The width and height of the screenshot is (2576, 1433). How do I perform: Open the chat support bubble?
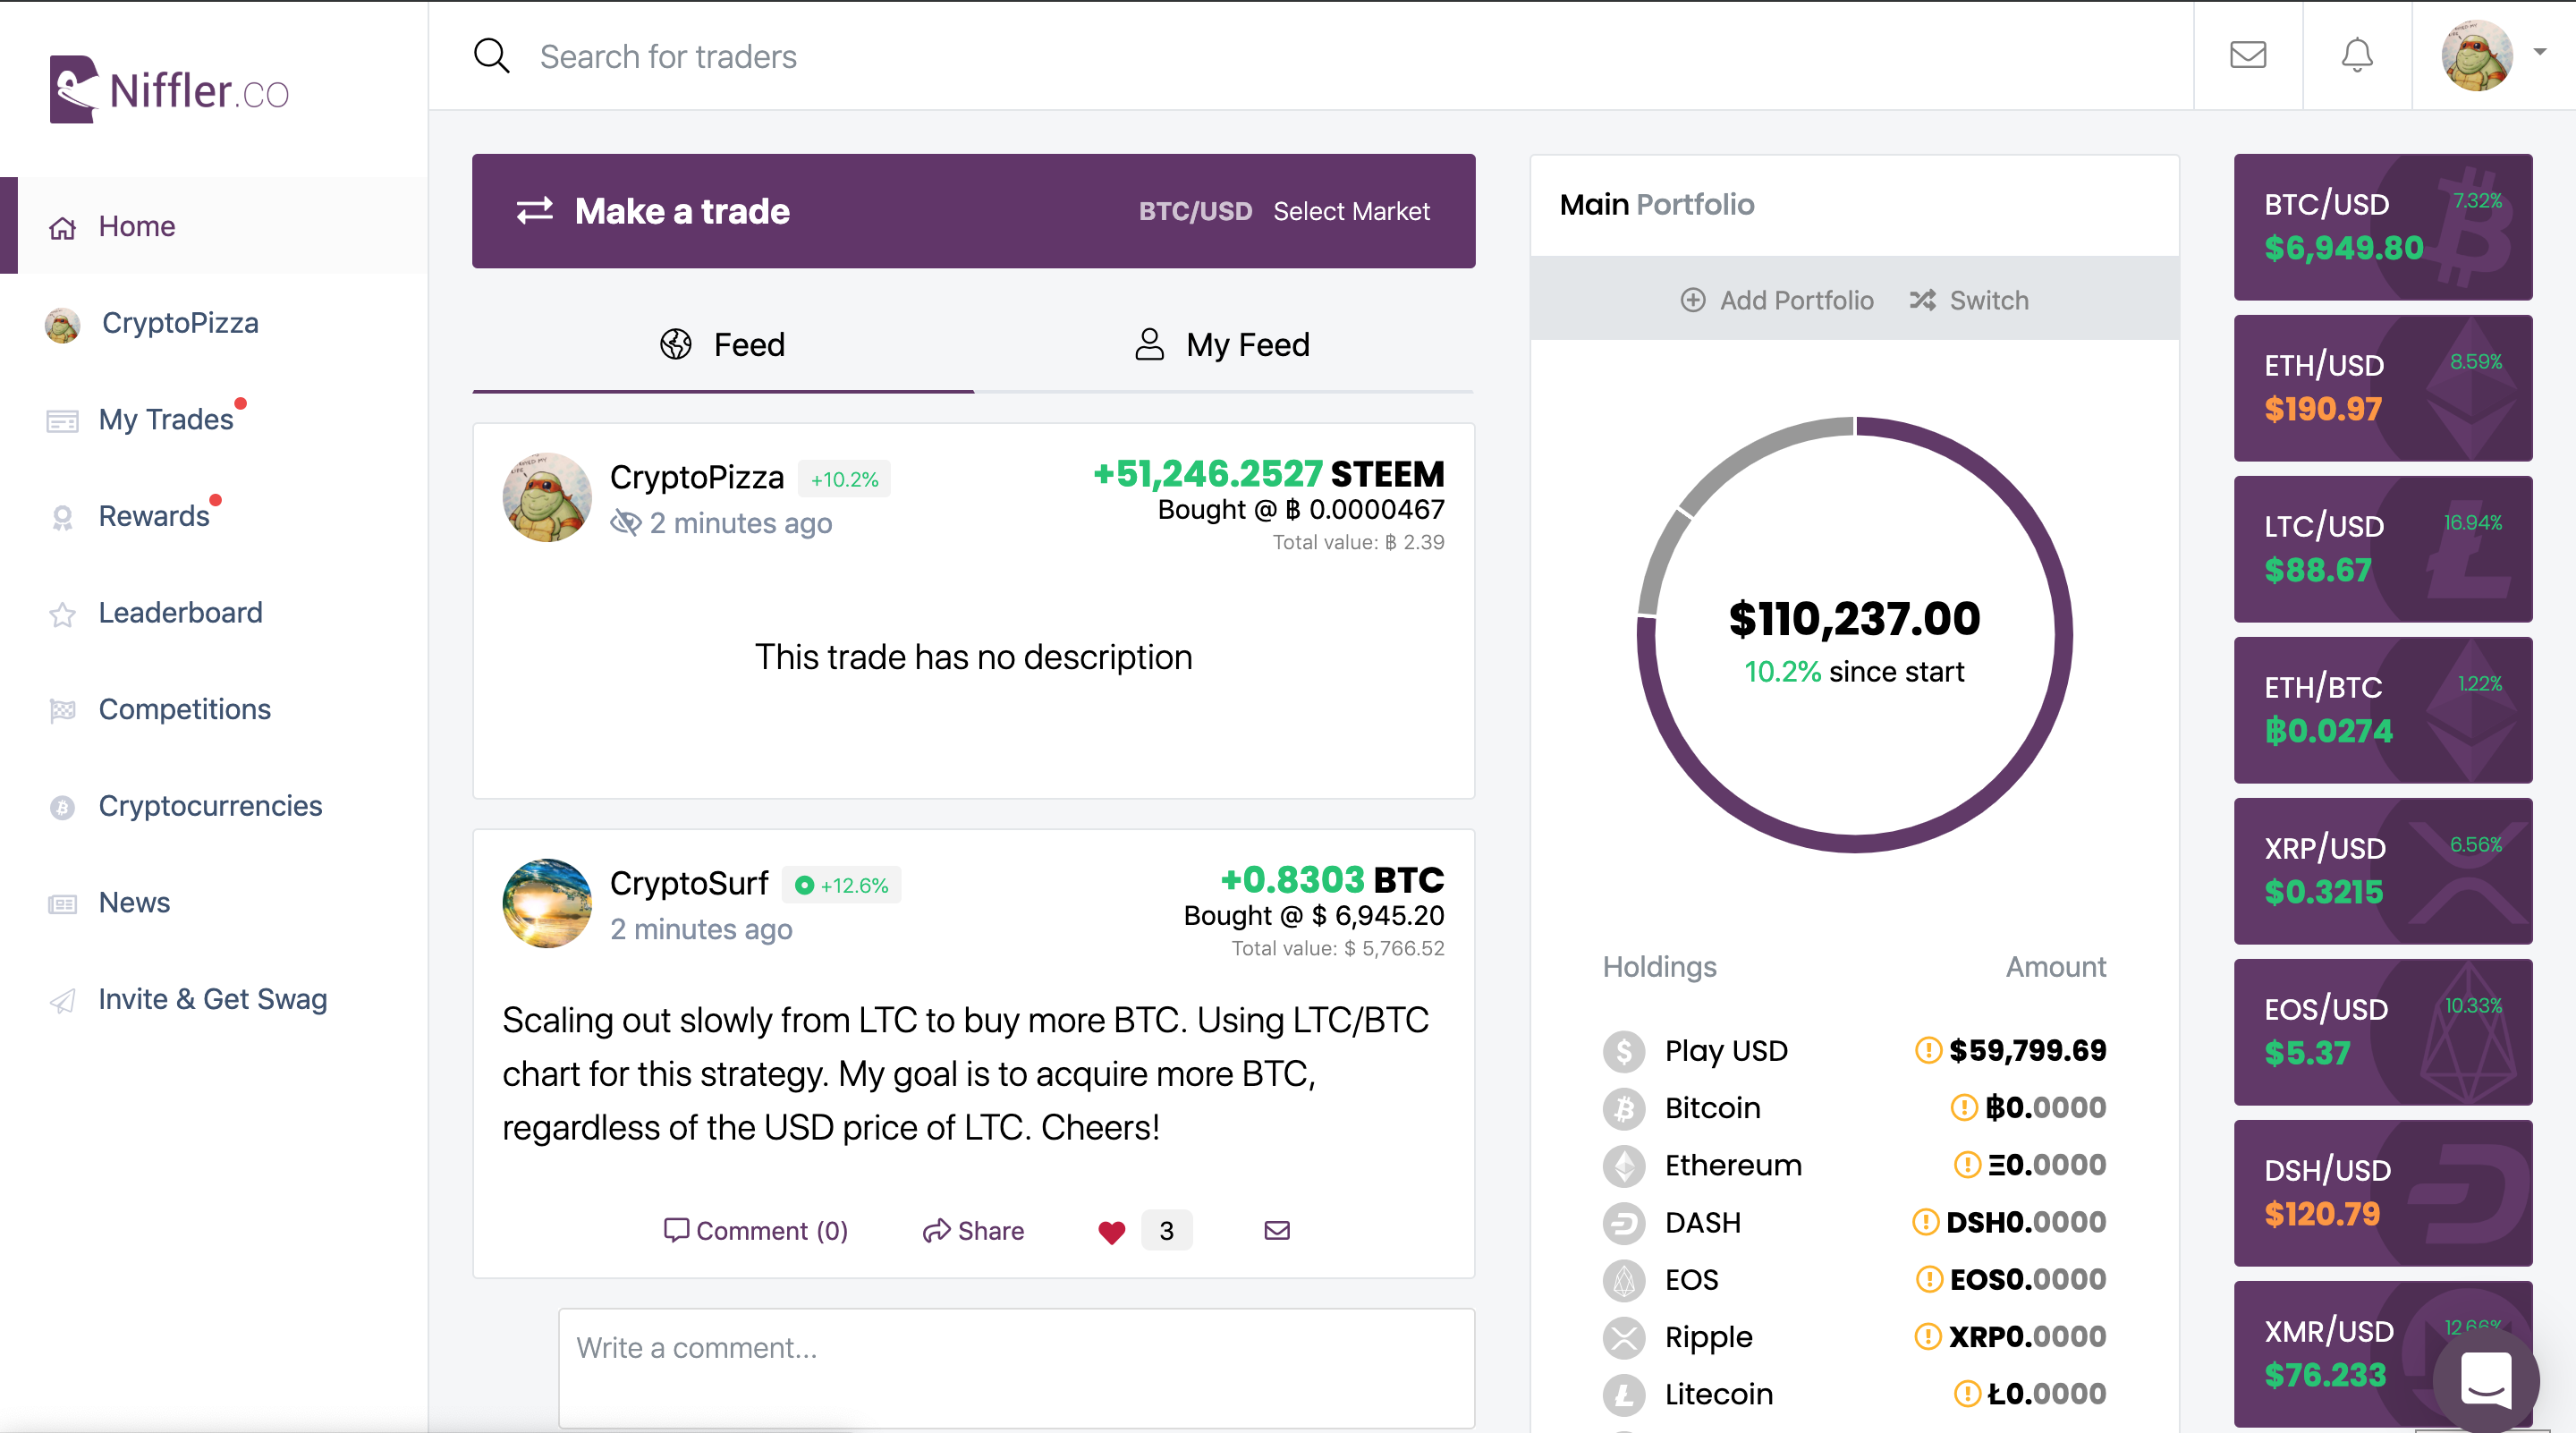point(2486,1381)
